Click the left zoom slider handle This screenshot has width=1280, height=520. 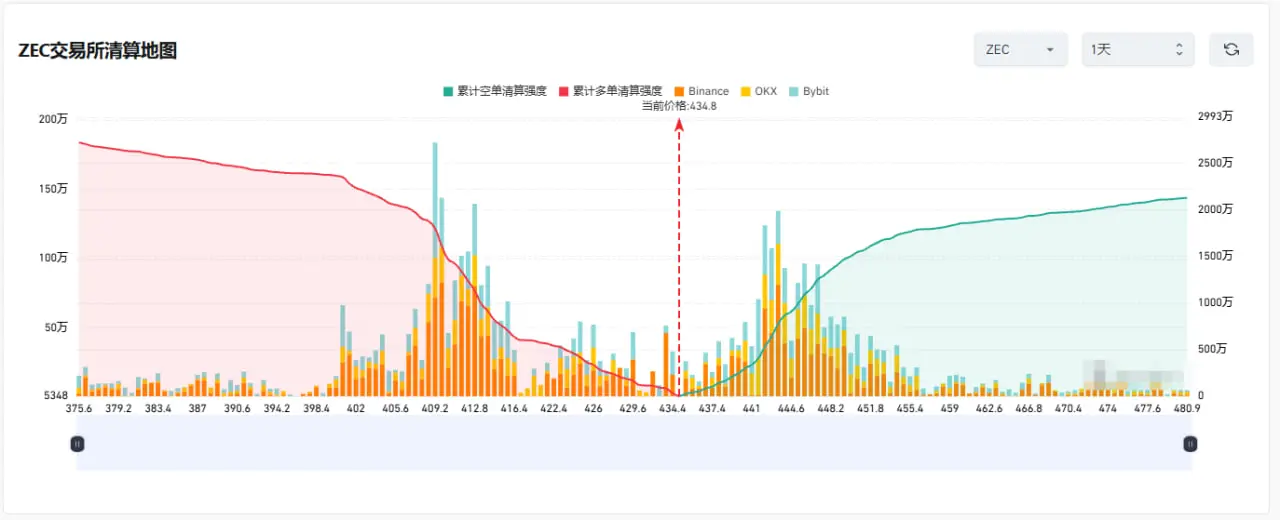pos(77,443)
